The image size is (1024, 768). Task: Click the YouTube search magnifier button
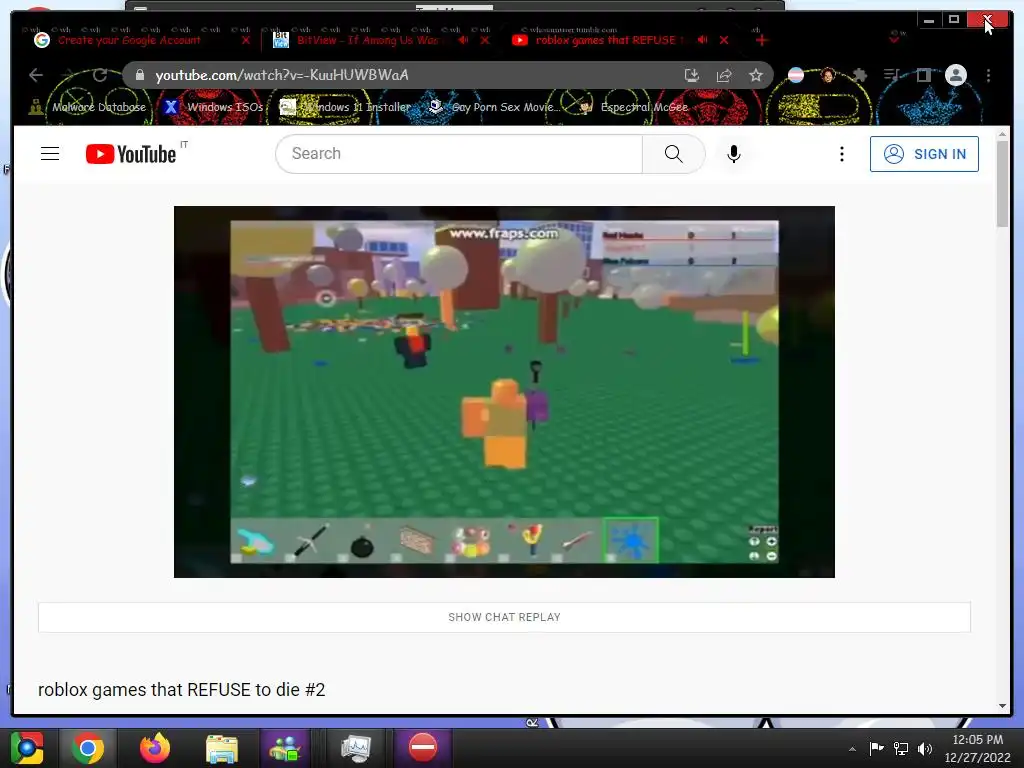pyautogui.click(x=673, y=154)
